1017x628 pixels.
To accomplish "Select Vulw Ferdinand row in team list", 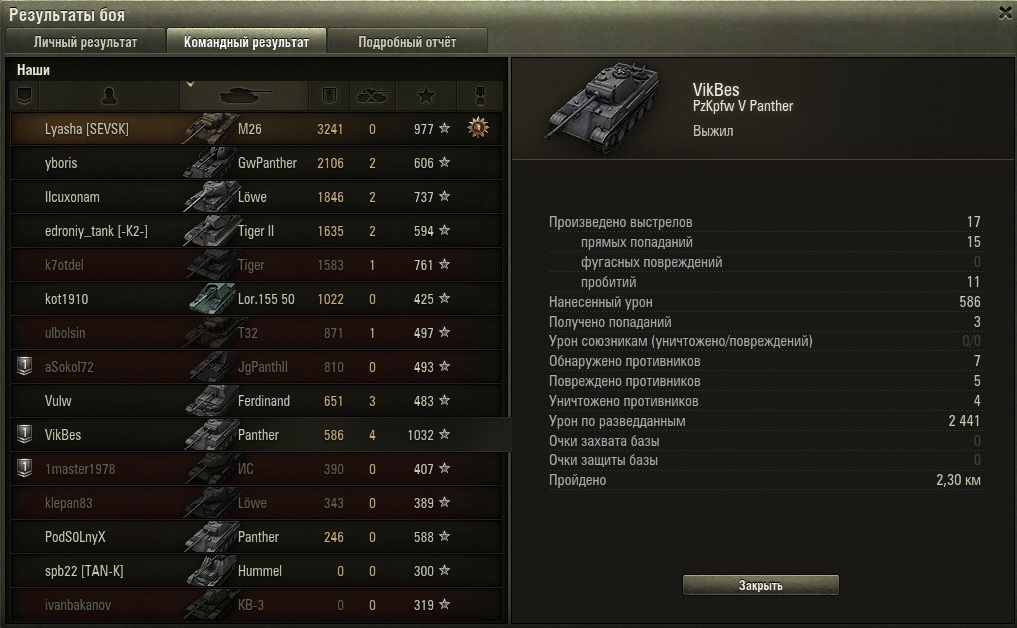I will [256, 401].
